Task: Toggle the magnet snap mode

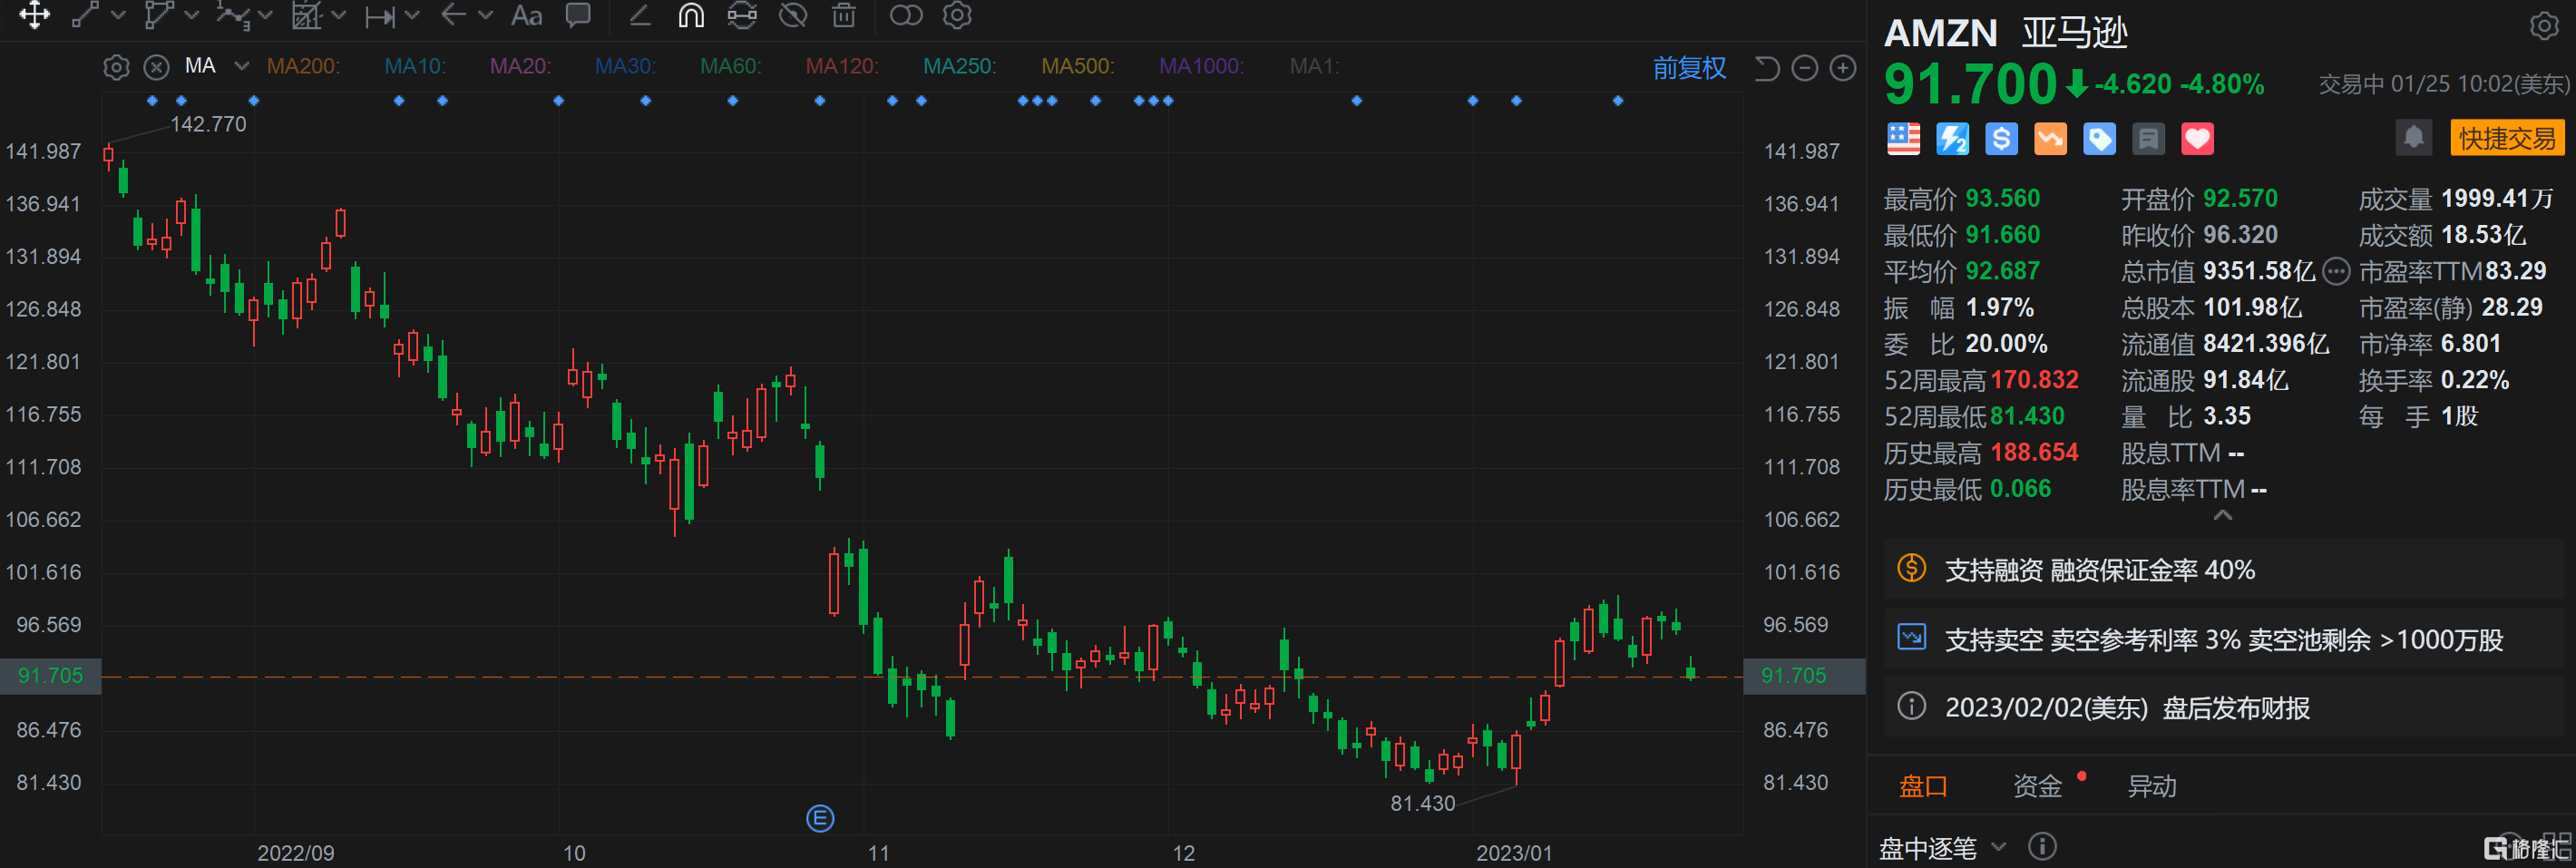Action: click(x=691, y=15)
